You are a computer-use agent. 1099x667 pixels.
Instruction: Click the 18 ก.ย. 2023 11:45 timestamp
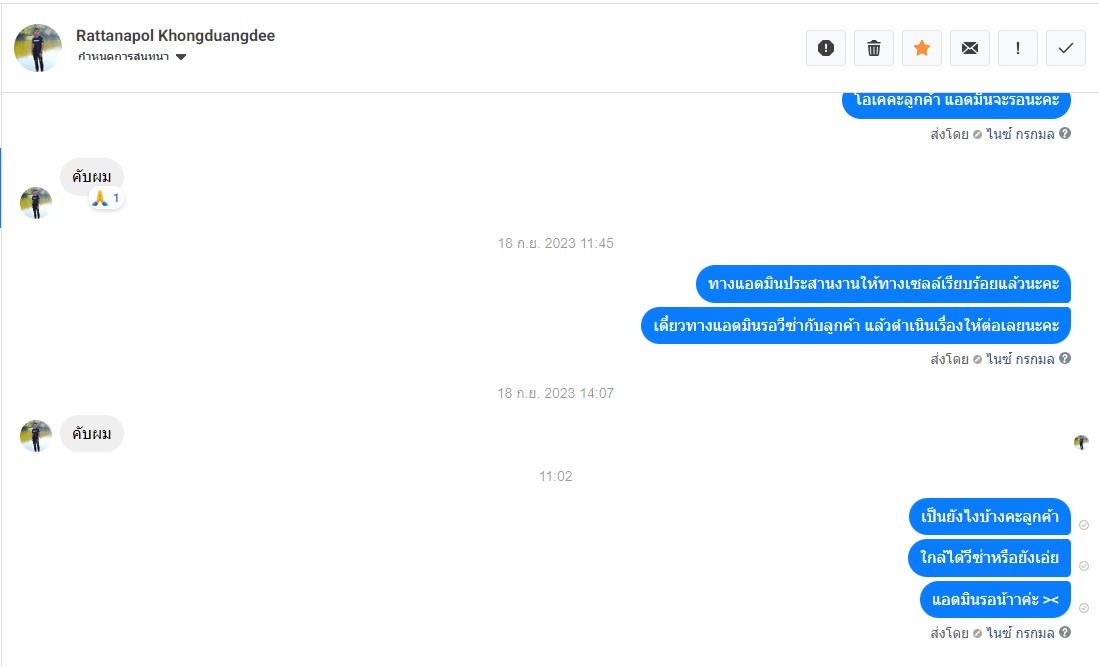pos(556,243)
